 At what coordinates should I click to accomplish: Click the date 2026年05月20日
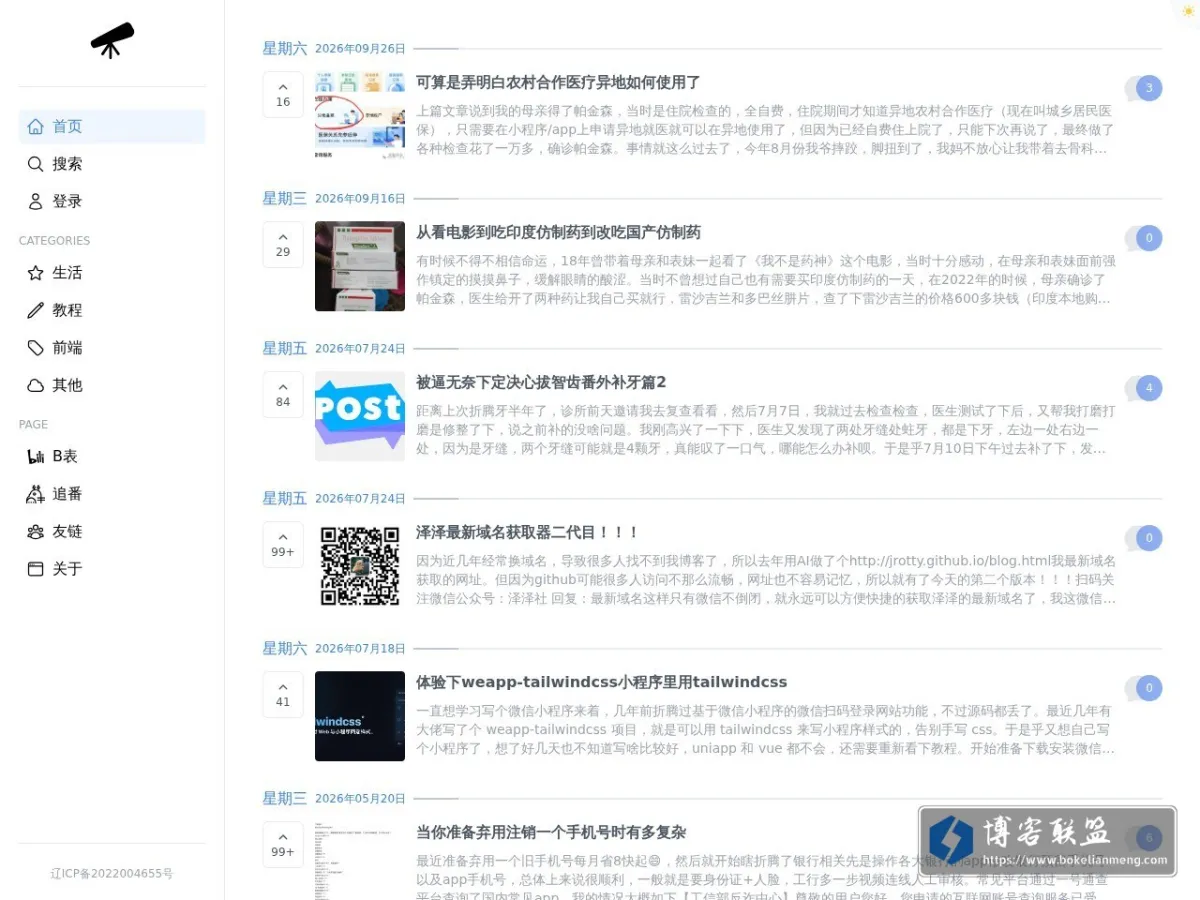tap(360, 798)
